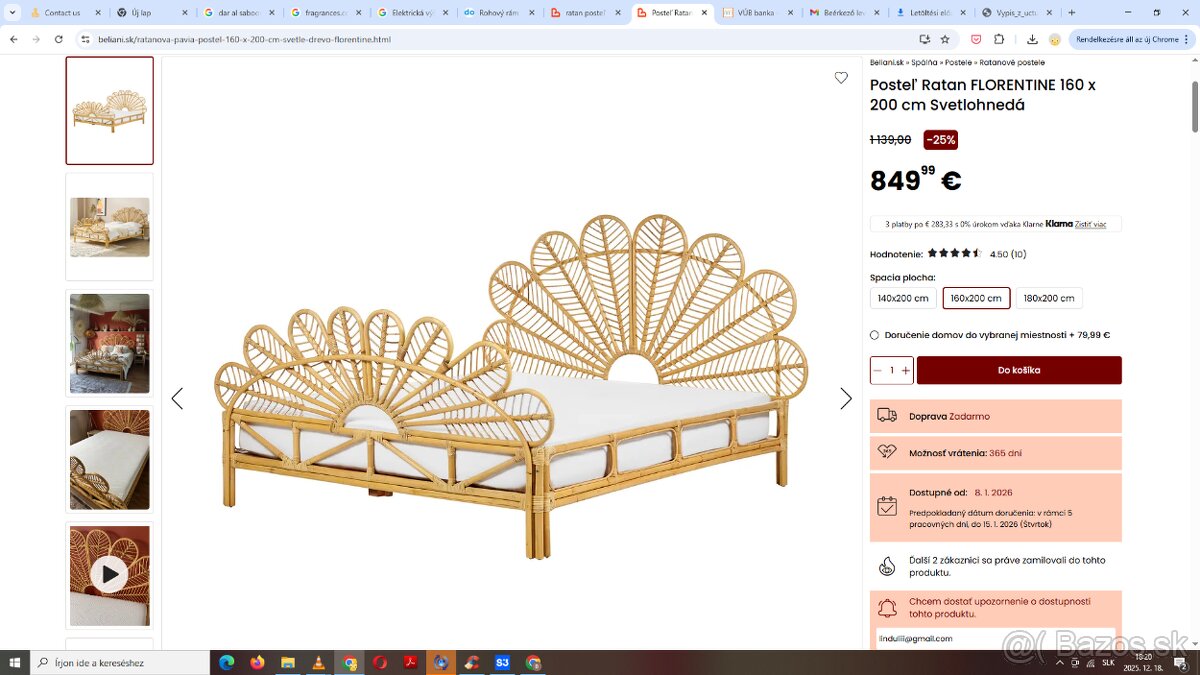Select the 180x200 cm size
The height and width of the screenshot is (675, 1200).
(x=1049, y=298)
